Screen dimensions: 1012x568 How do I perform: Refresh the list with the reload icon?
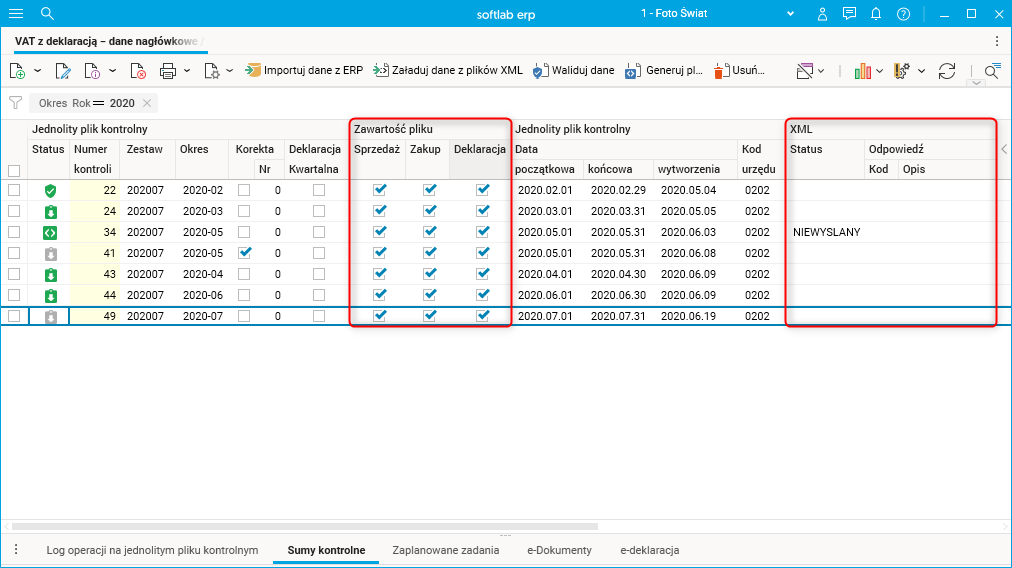tap(947, 70)
